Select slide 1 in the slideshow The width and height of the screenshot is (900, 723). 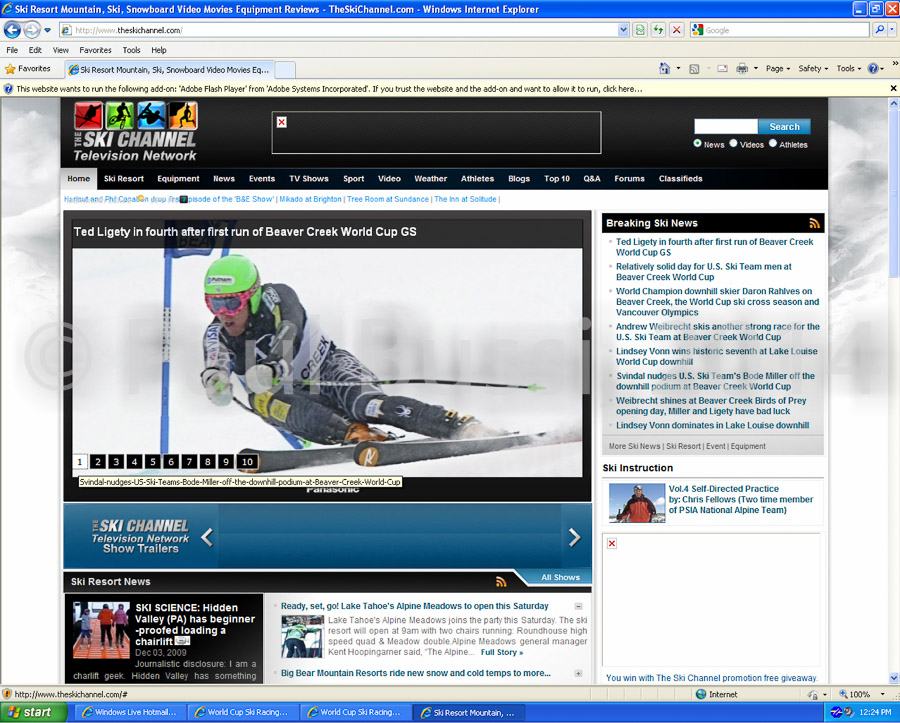click(80, 461)
